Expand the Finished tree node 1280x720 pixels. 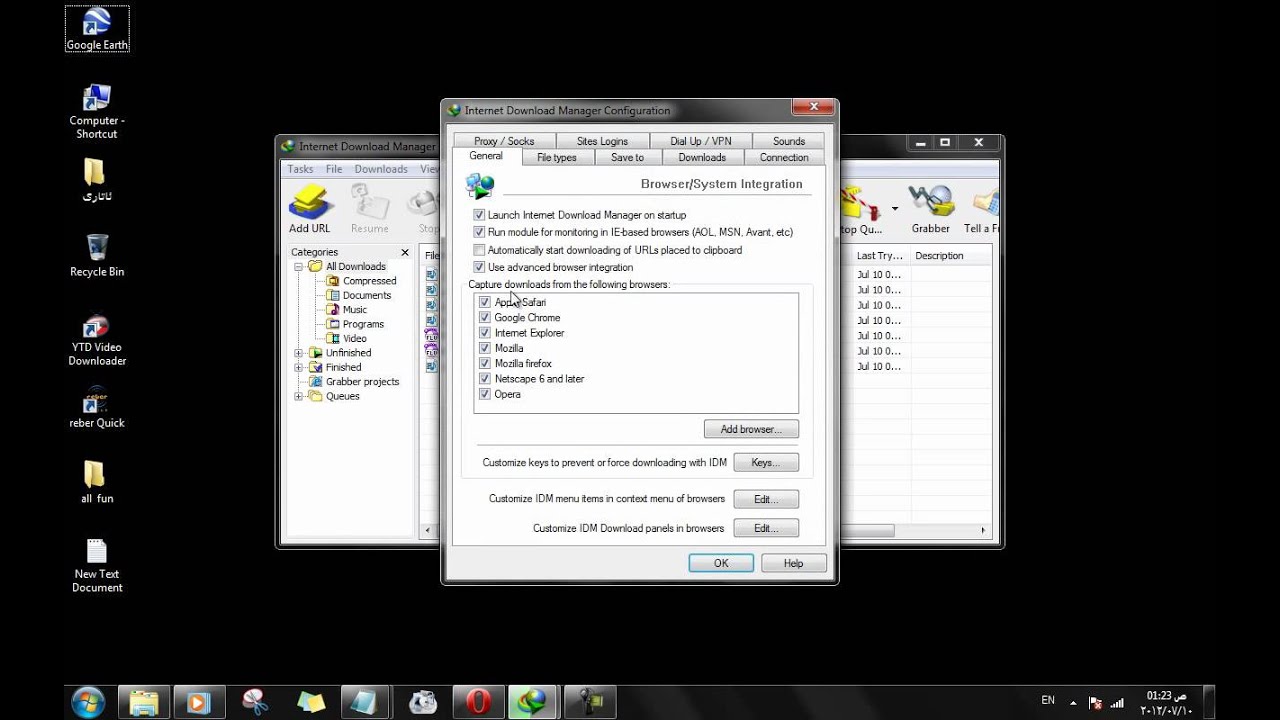click(299, 367)
